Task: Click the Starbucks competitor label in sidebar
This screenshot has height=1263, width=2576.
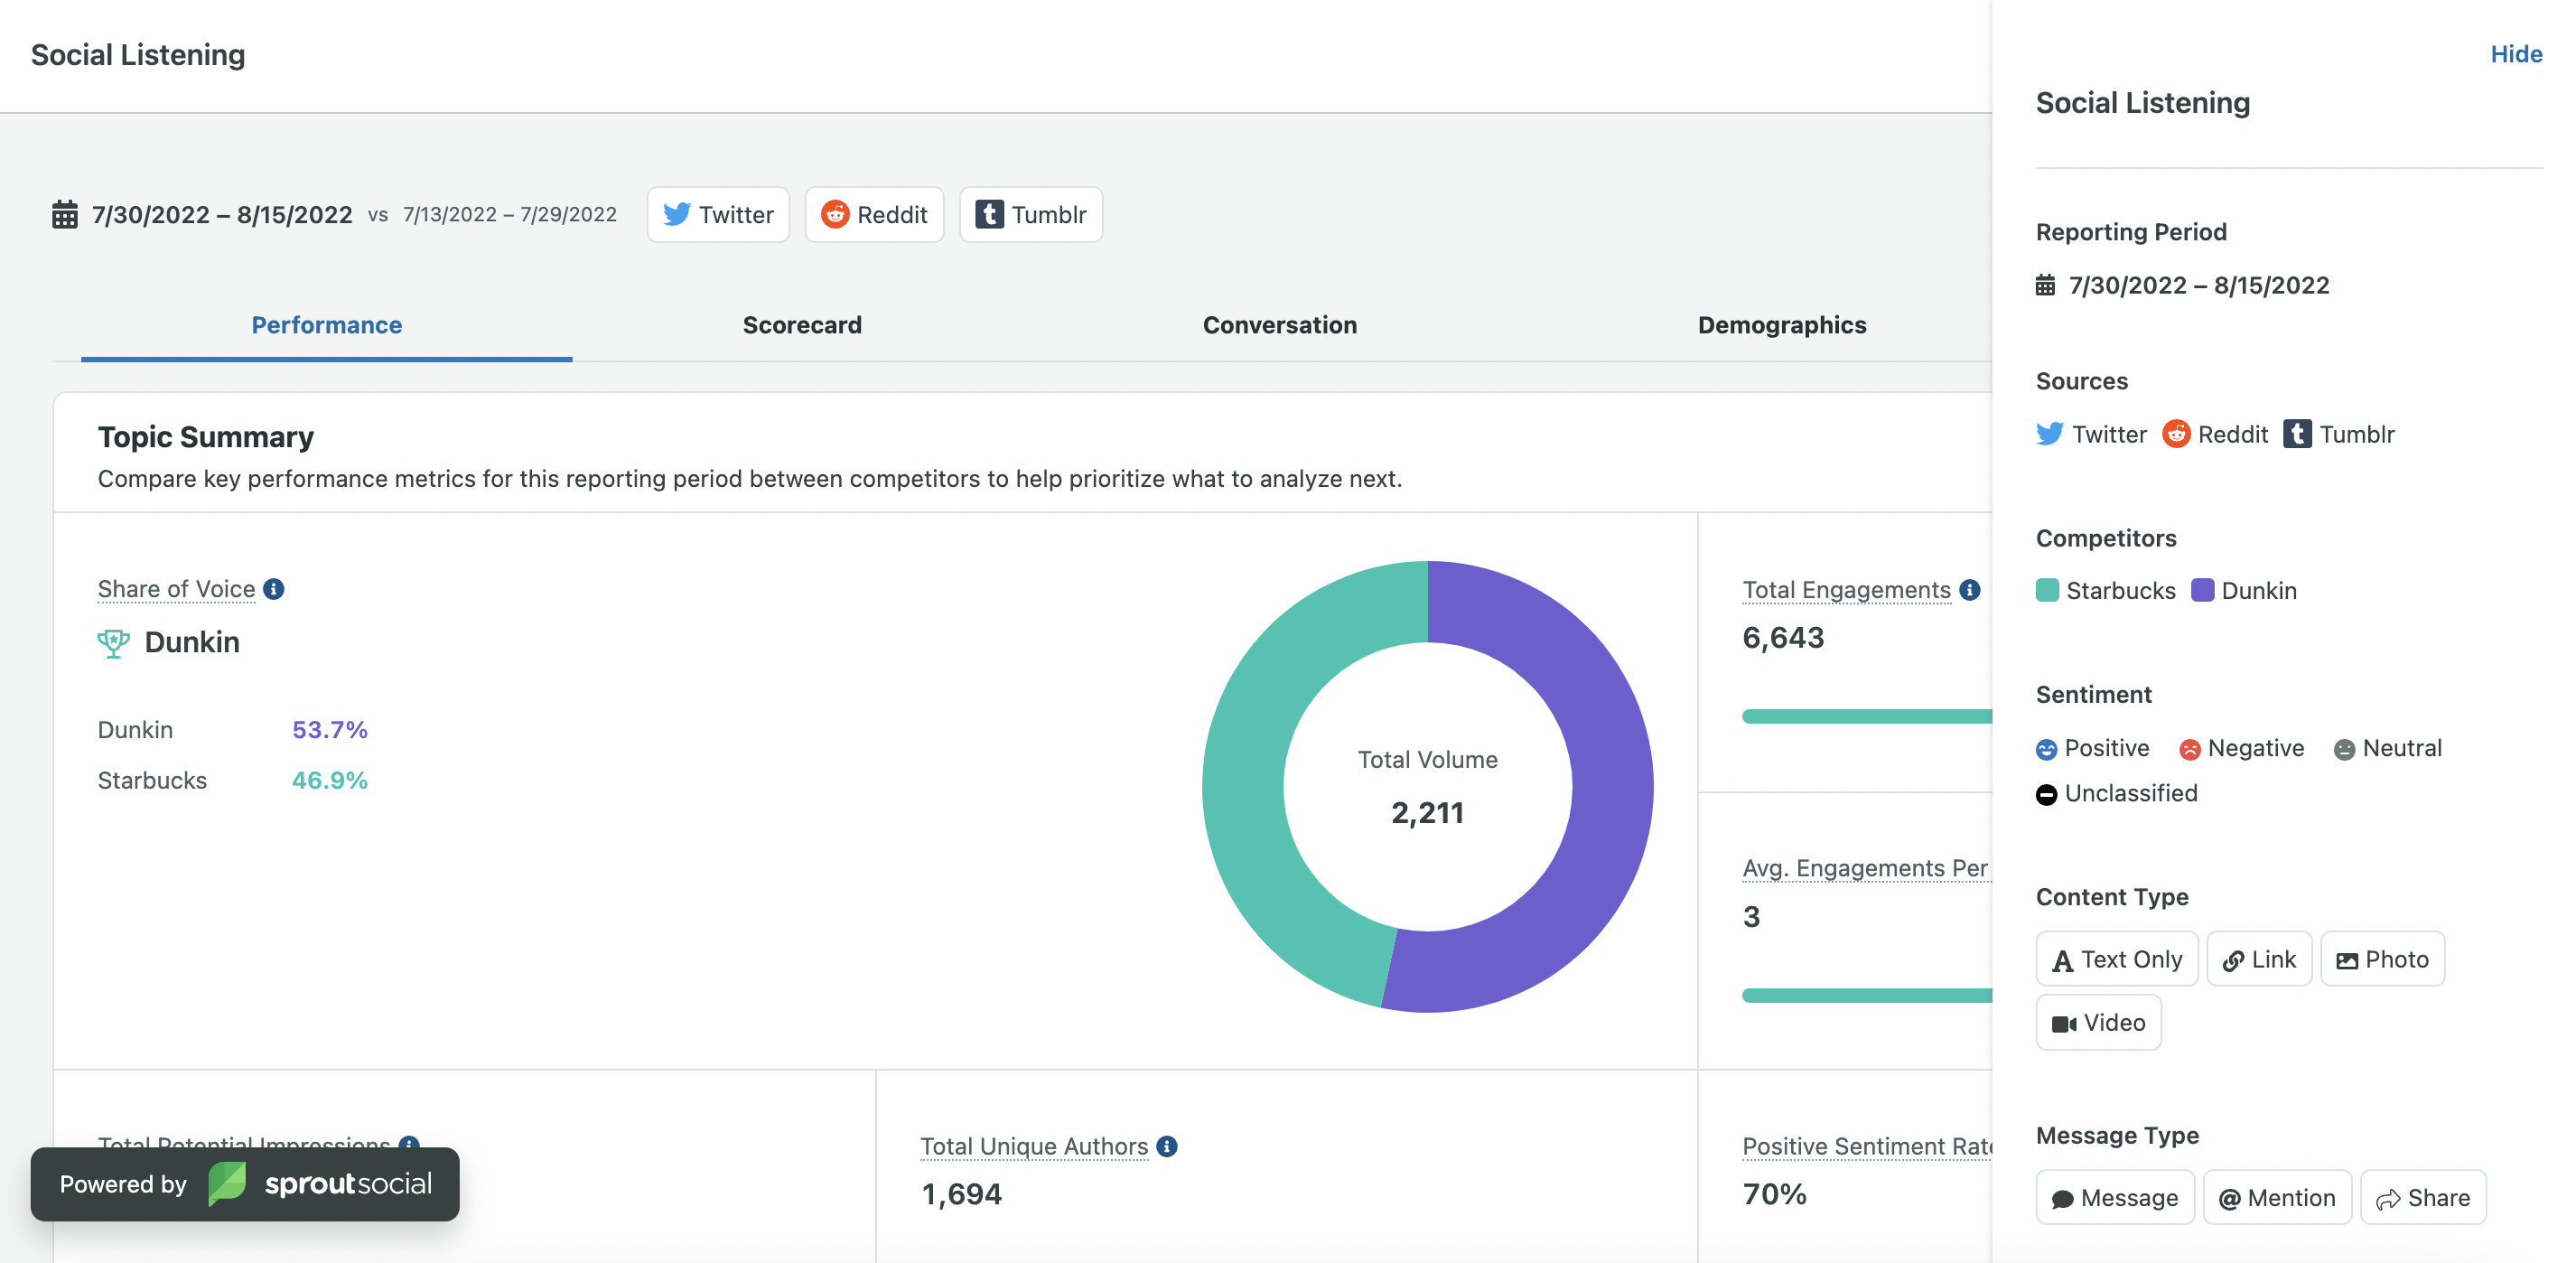Action: [2121, 590]
